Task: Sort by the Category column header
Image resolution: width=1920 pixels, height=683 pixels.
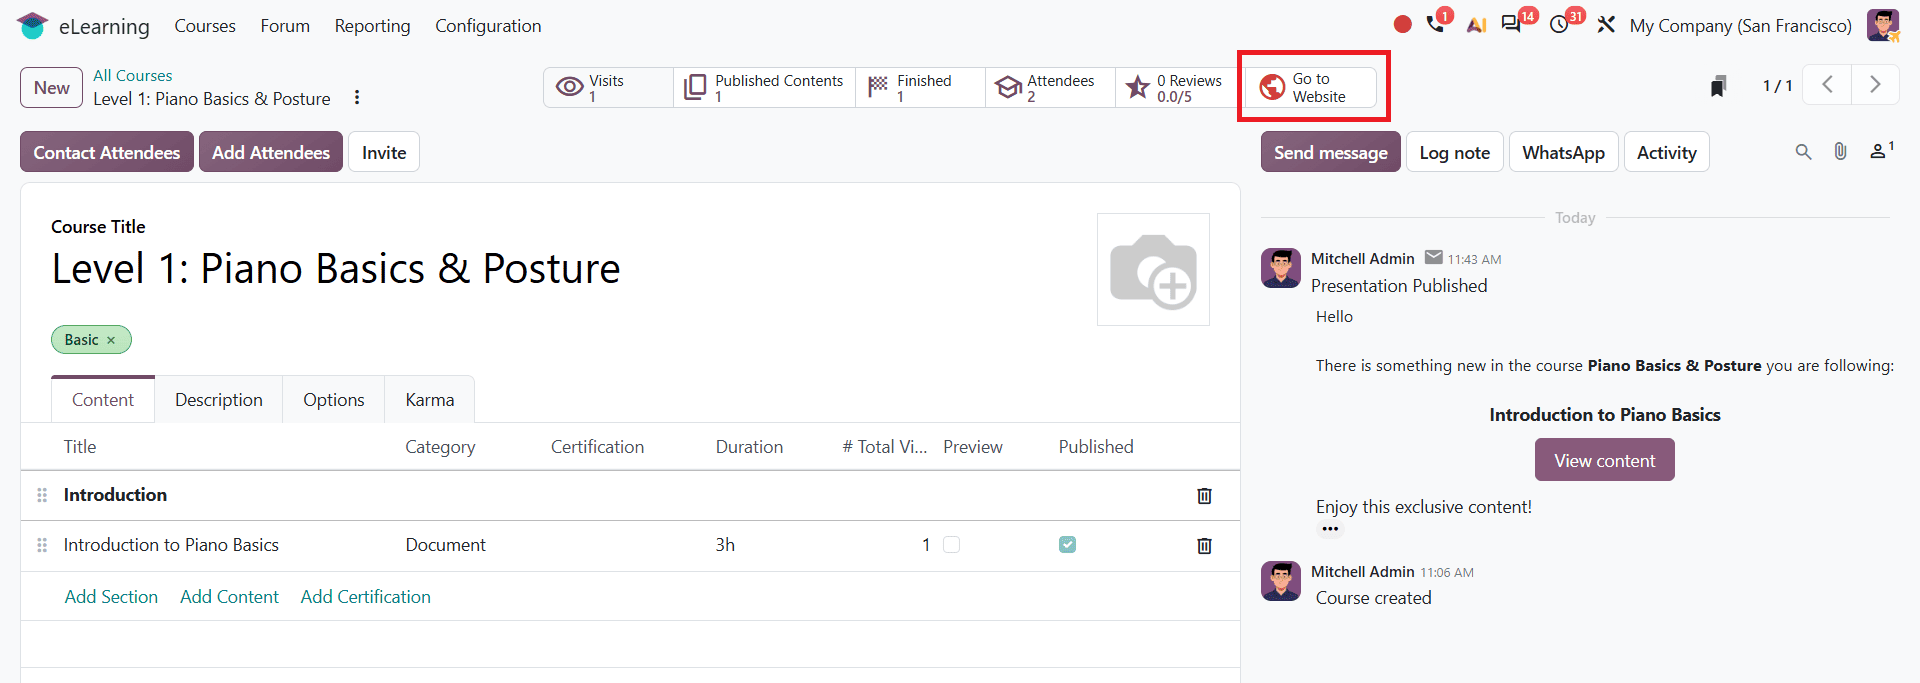Action: point(440,447)
